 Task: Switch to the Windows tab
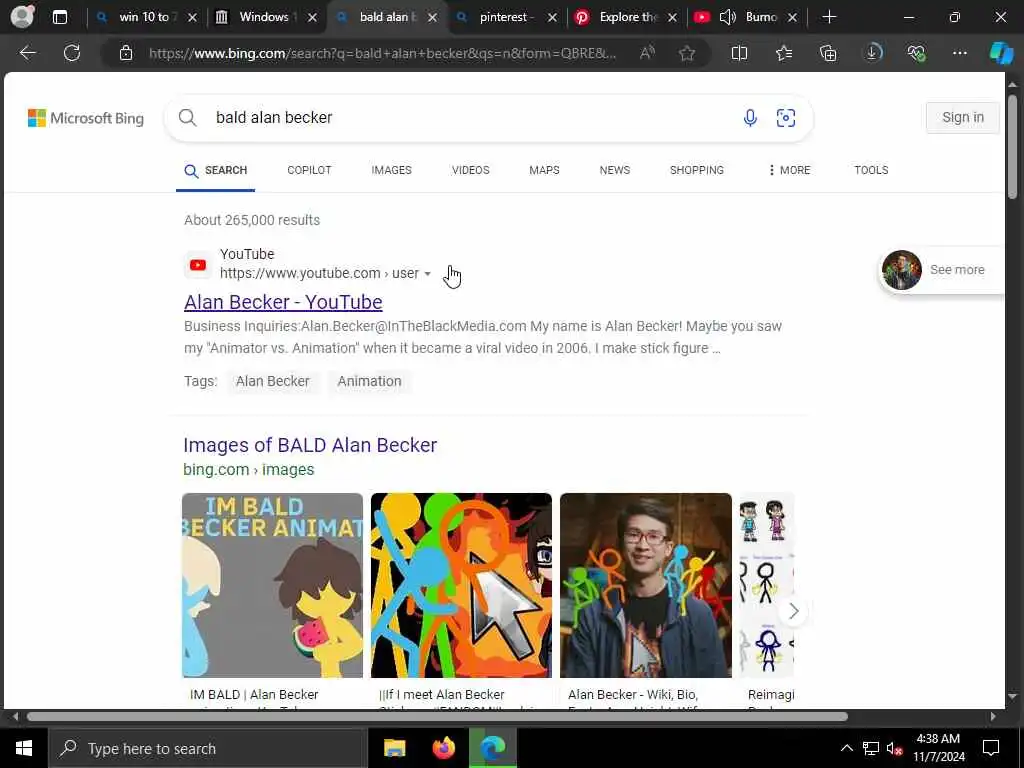[264, 17]
